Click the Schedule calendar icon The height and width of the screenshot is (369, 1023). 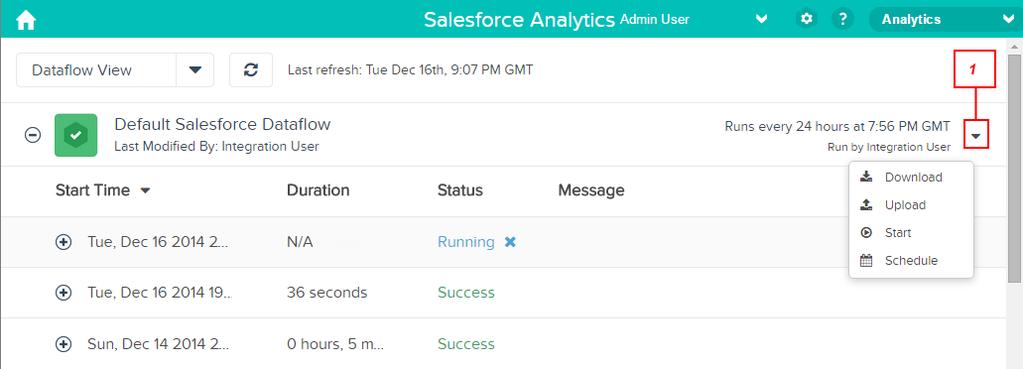click(x=866, y=261)
